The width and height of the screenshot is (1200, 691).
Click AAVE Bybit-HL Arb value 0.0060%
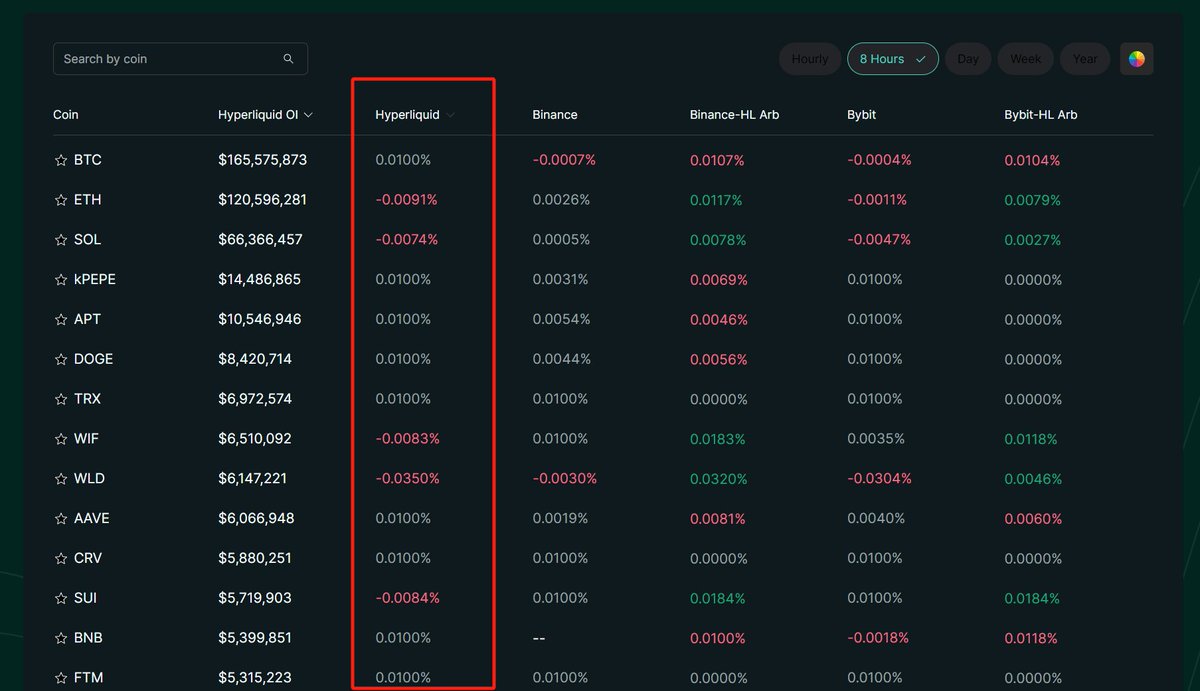pyautogui.click(x=1033, y=519)
